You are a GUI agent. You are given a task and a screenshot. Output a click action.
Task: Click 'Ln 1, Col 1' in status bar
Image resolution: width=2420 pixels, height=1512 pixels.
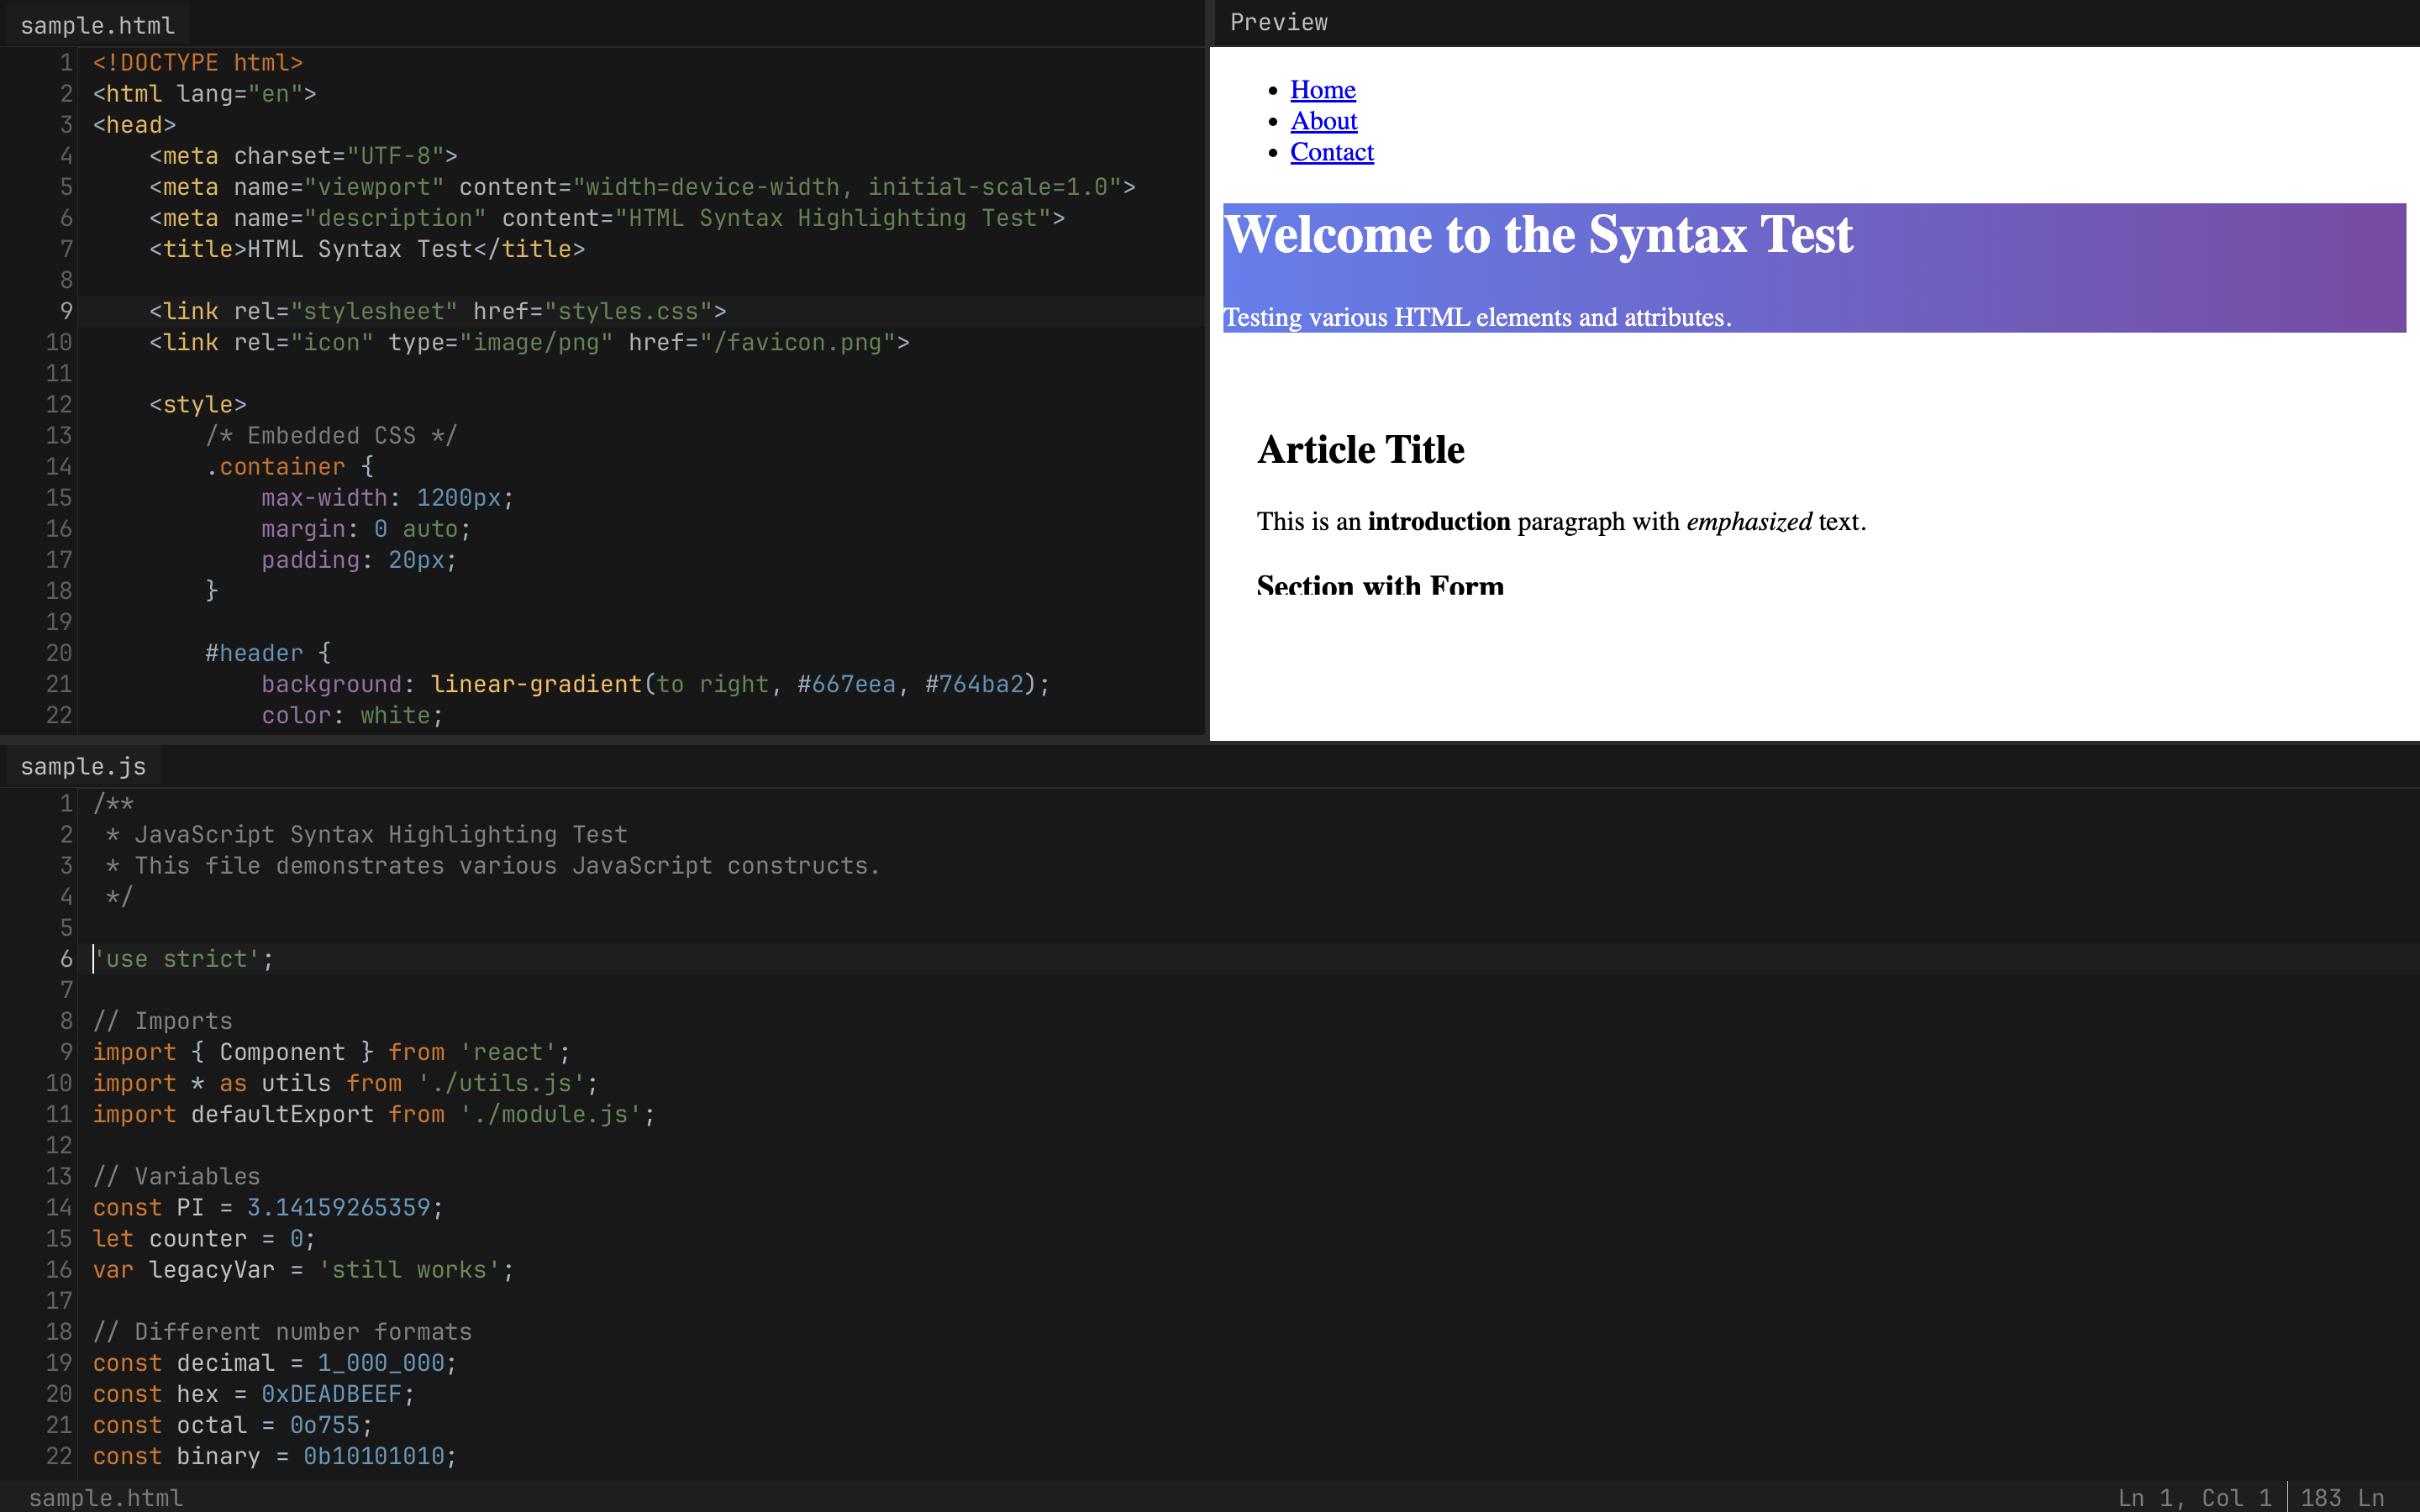tap(2194, 1497)
